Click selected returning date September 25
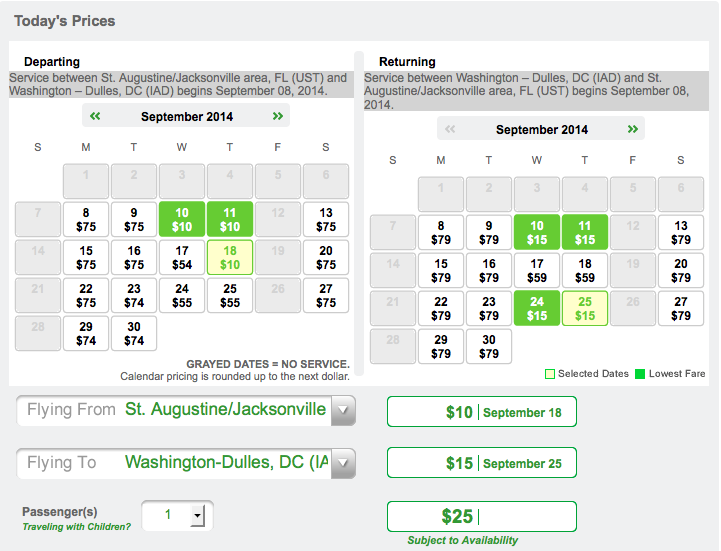The image size is (721, 551). [585, 309]
